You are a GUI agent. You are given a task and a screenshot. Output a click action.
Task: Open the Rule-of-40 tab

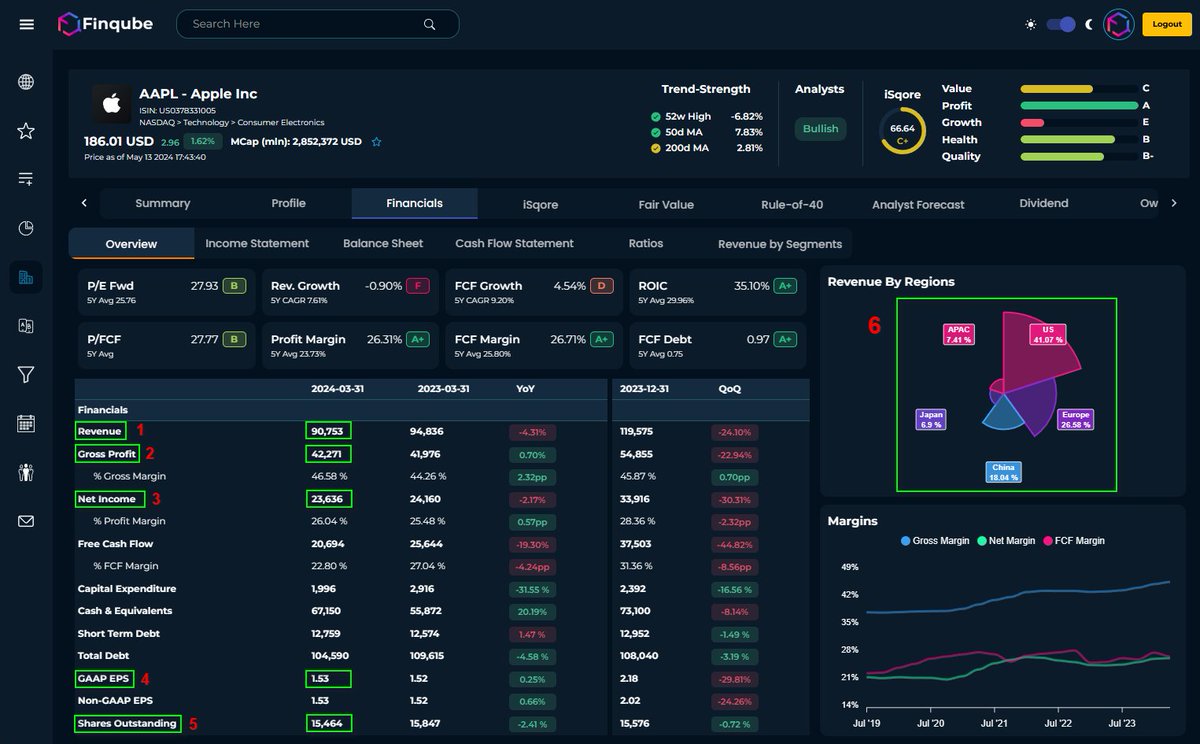tap(792, 204)
